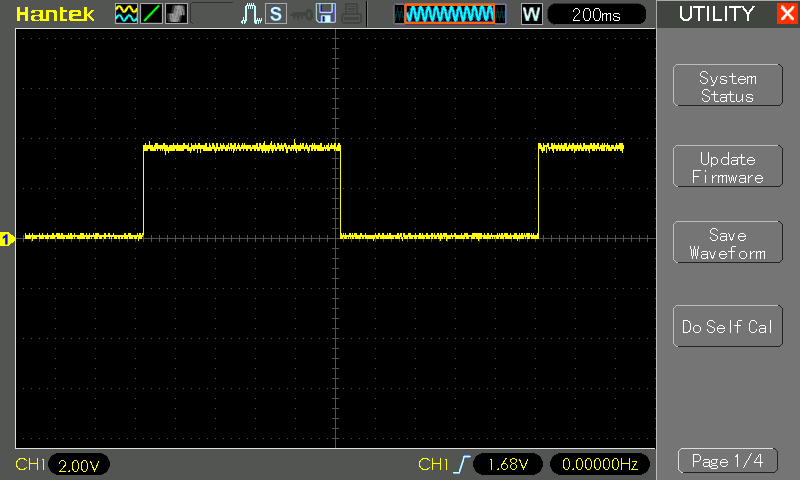Click the CH1 2.00V vertical scale readout

[x=78, y=465]
